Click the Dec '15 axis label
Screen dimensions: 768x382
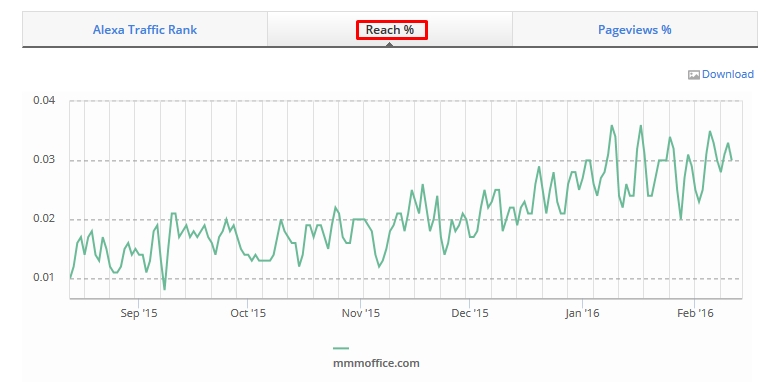[470, 313]
